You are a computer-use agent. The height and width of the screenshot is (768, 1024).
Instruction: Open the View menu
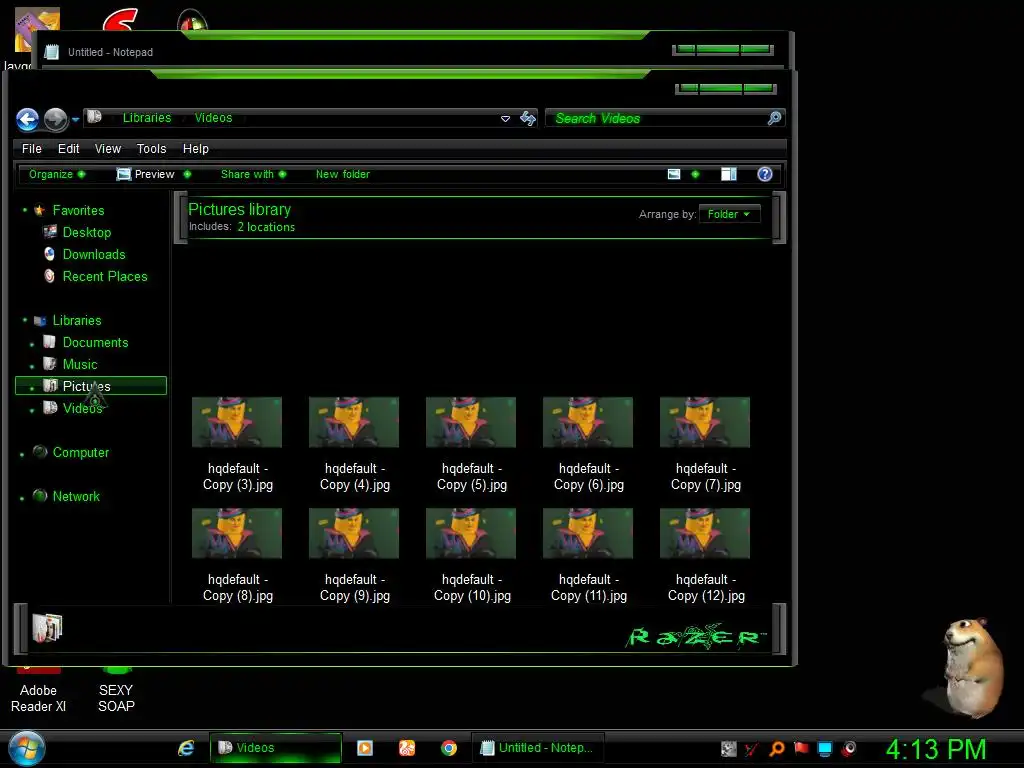click(108, 149)
